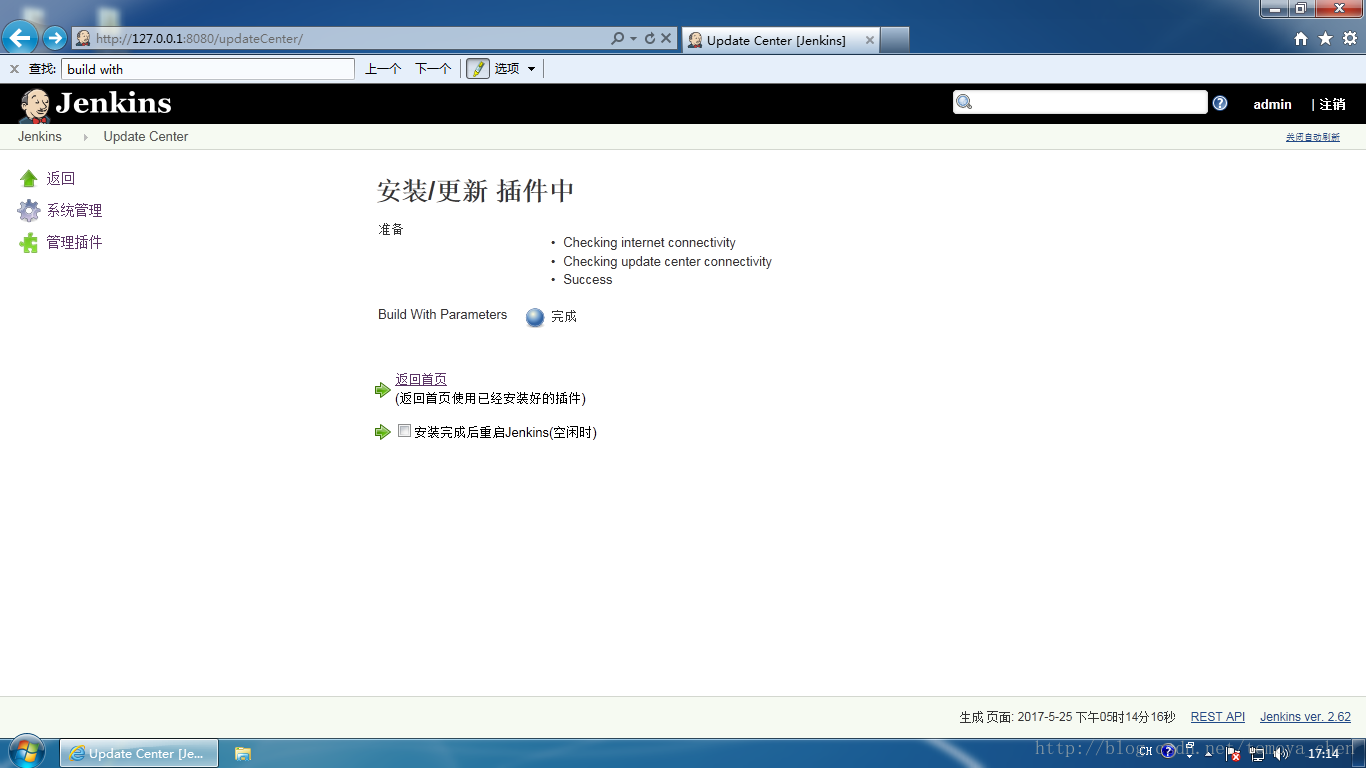Click the CH language indicator in tray
The image size is (1366, 768).
point(1145,753)
